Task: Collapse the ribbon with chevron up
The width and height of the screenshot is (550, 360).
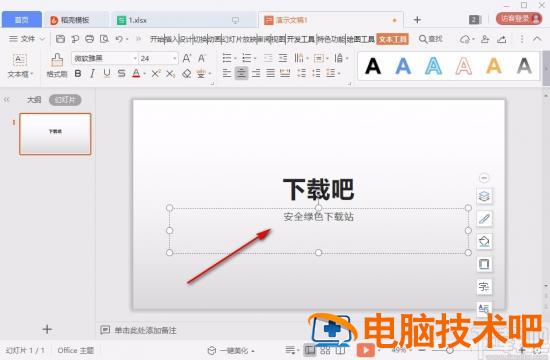Action: (x=537, y=39)
